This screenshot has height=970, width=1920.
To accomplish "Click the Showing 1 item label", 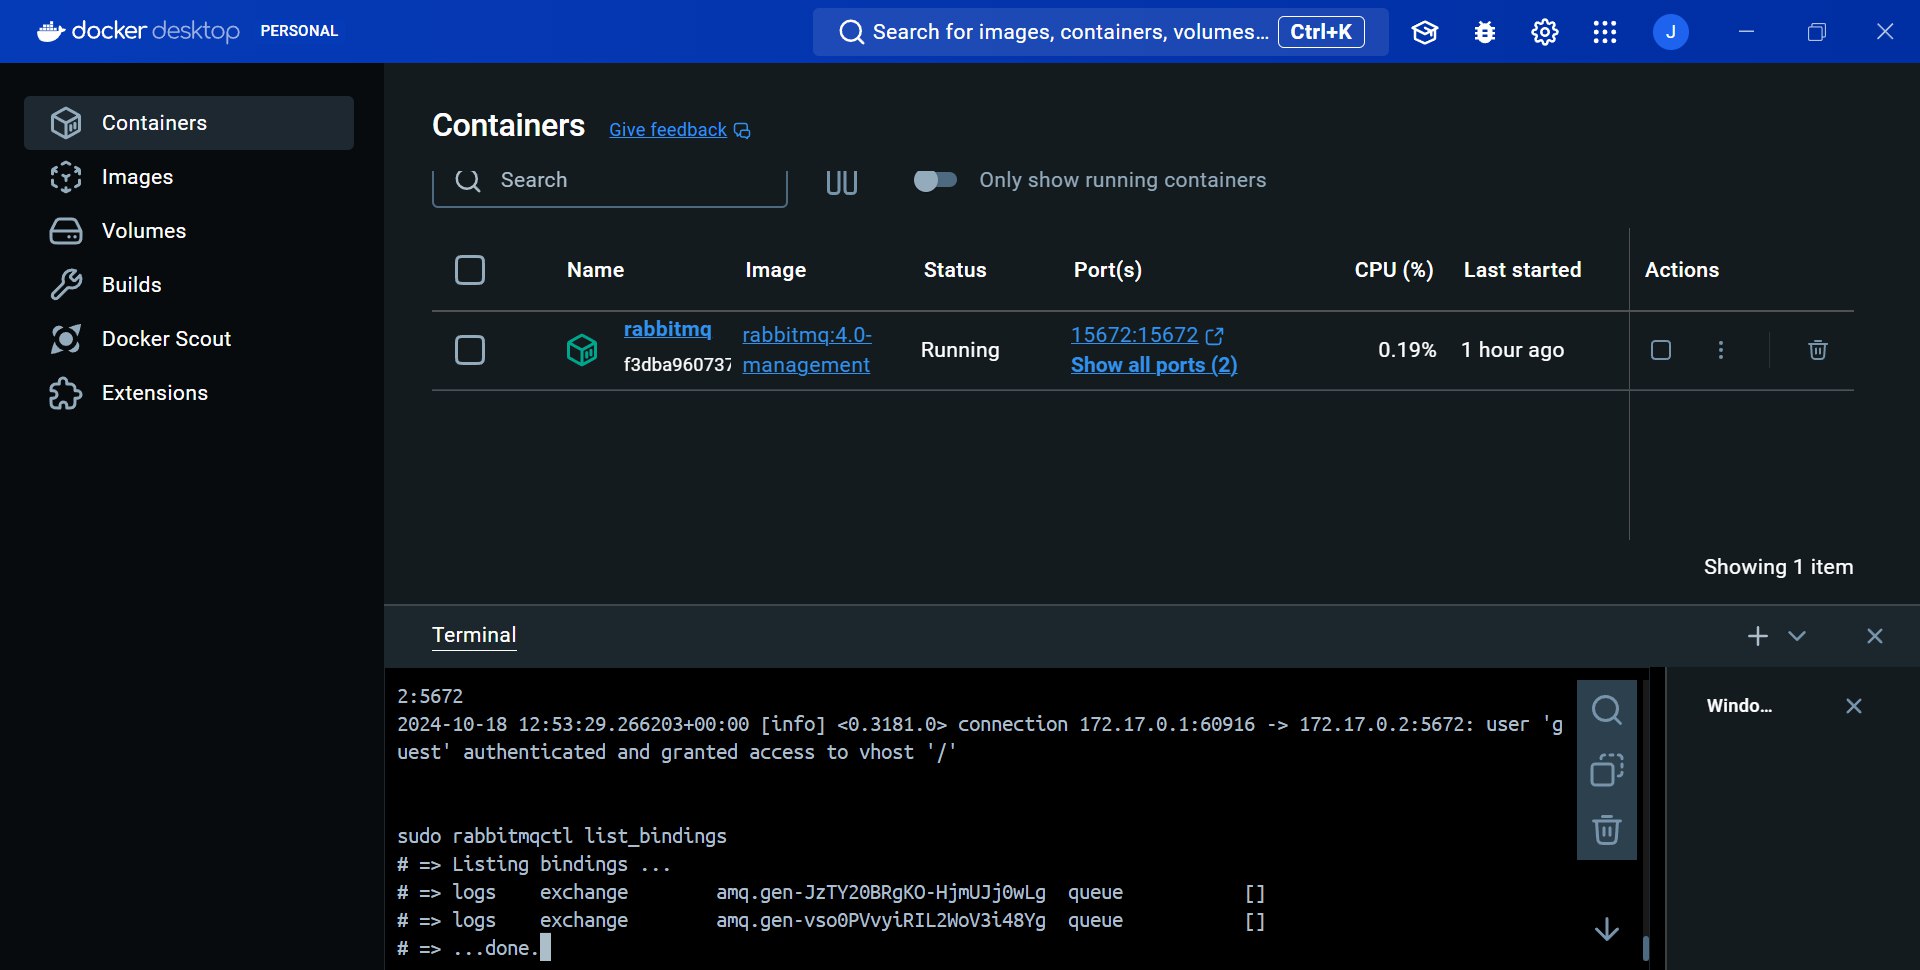I will [1778, 567].
